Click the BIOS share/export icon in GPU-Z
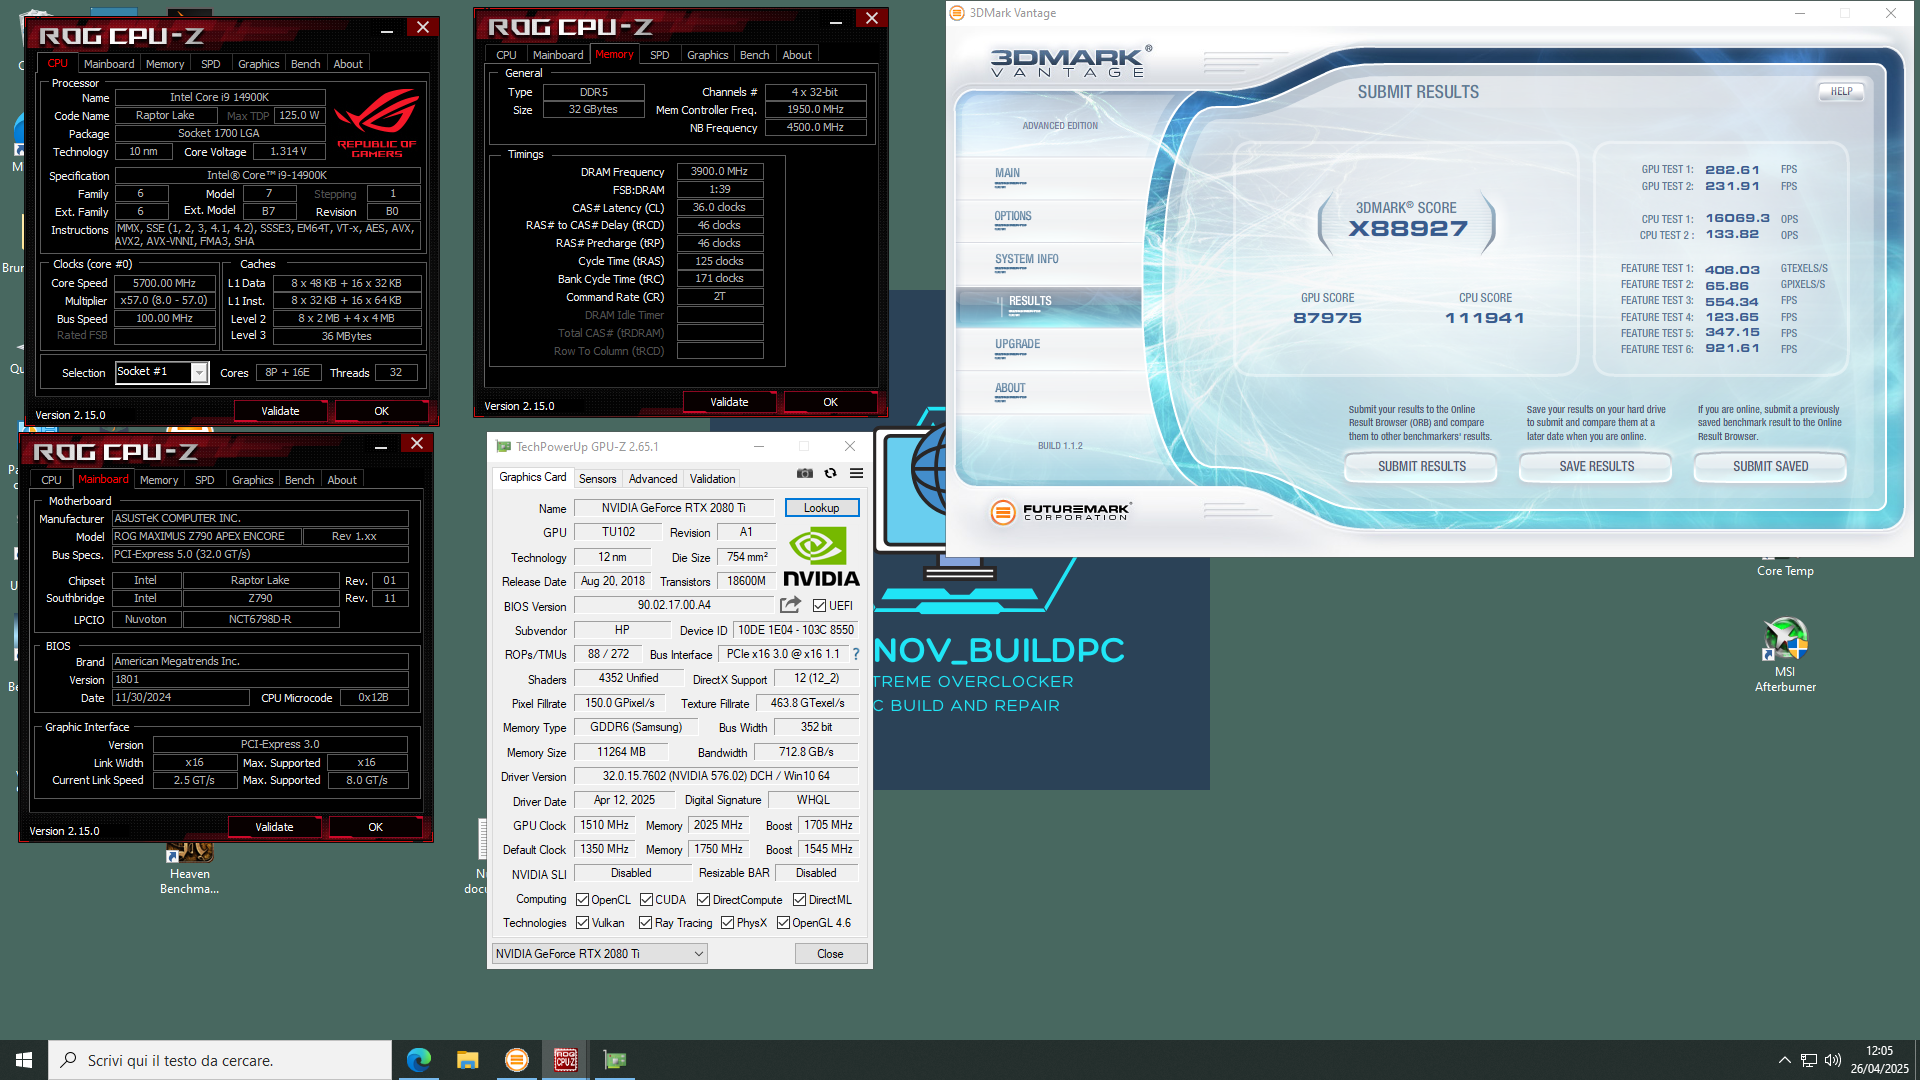Image resolution: width=1920 pixels, height=1080 pixels. pyautogui.click(x=790, y=605)
